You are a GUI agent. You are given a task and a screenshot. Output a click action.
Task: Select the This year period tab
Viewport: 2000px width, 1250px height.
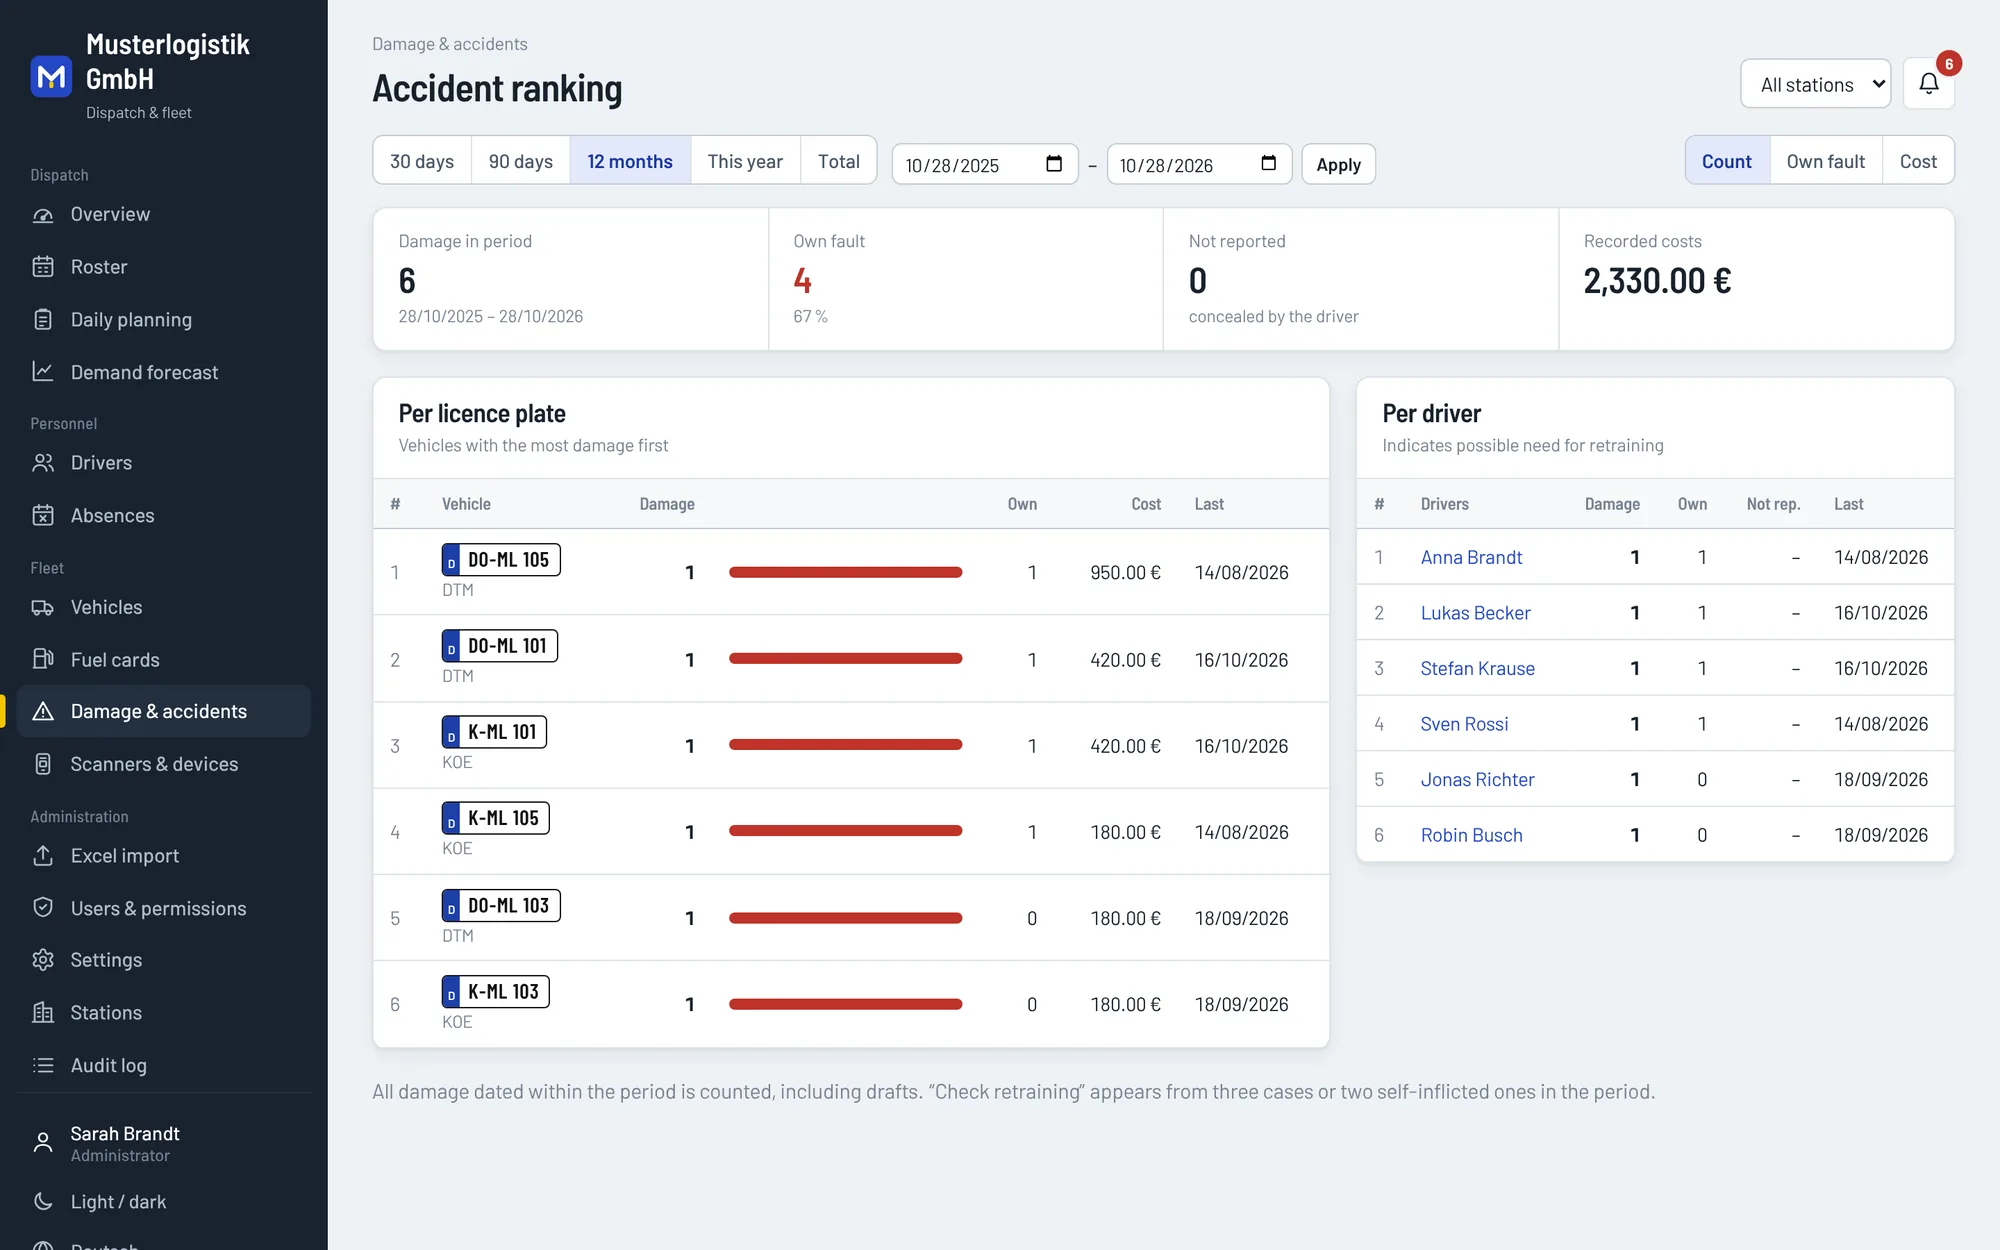(x=745, y=161)
